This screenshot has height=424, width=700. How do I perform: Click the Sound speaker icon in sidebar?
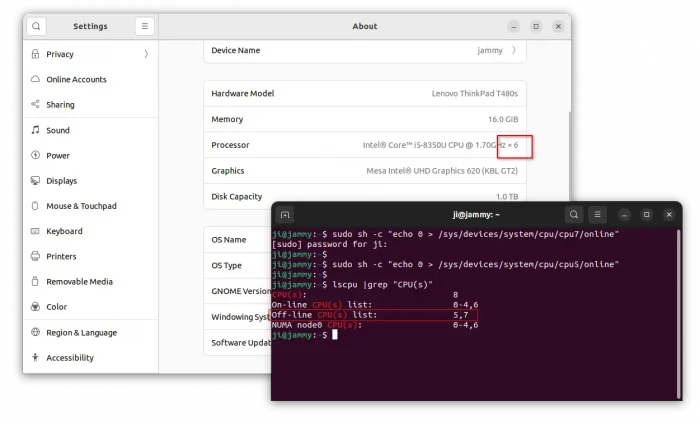coord(36,130)
